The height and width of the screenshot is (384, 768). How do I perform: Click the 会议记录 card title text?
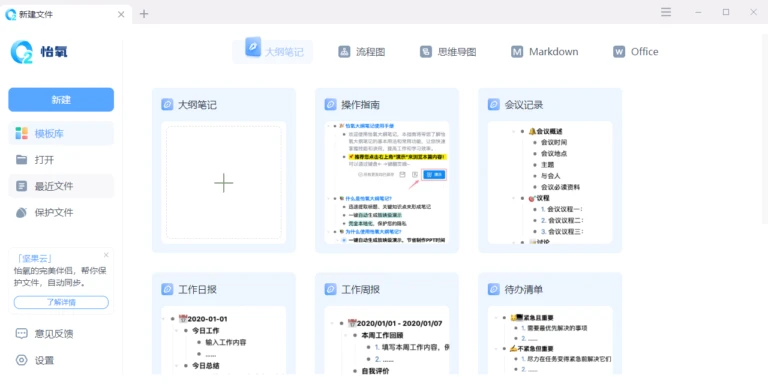tap(524, 105)
